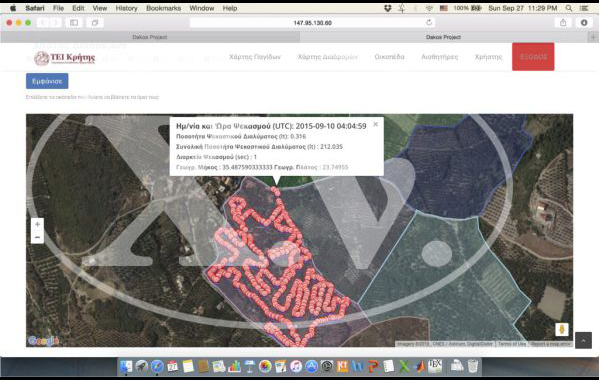This screenshot has height=380, width=599.
Task: Open Χάρτης Παγίδων nav link
Action: [255, 57]
